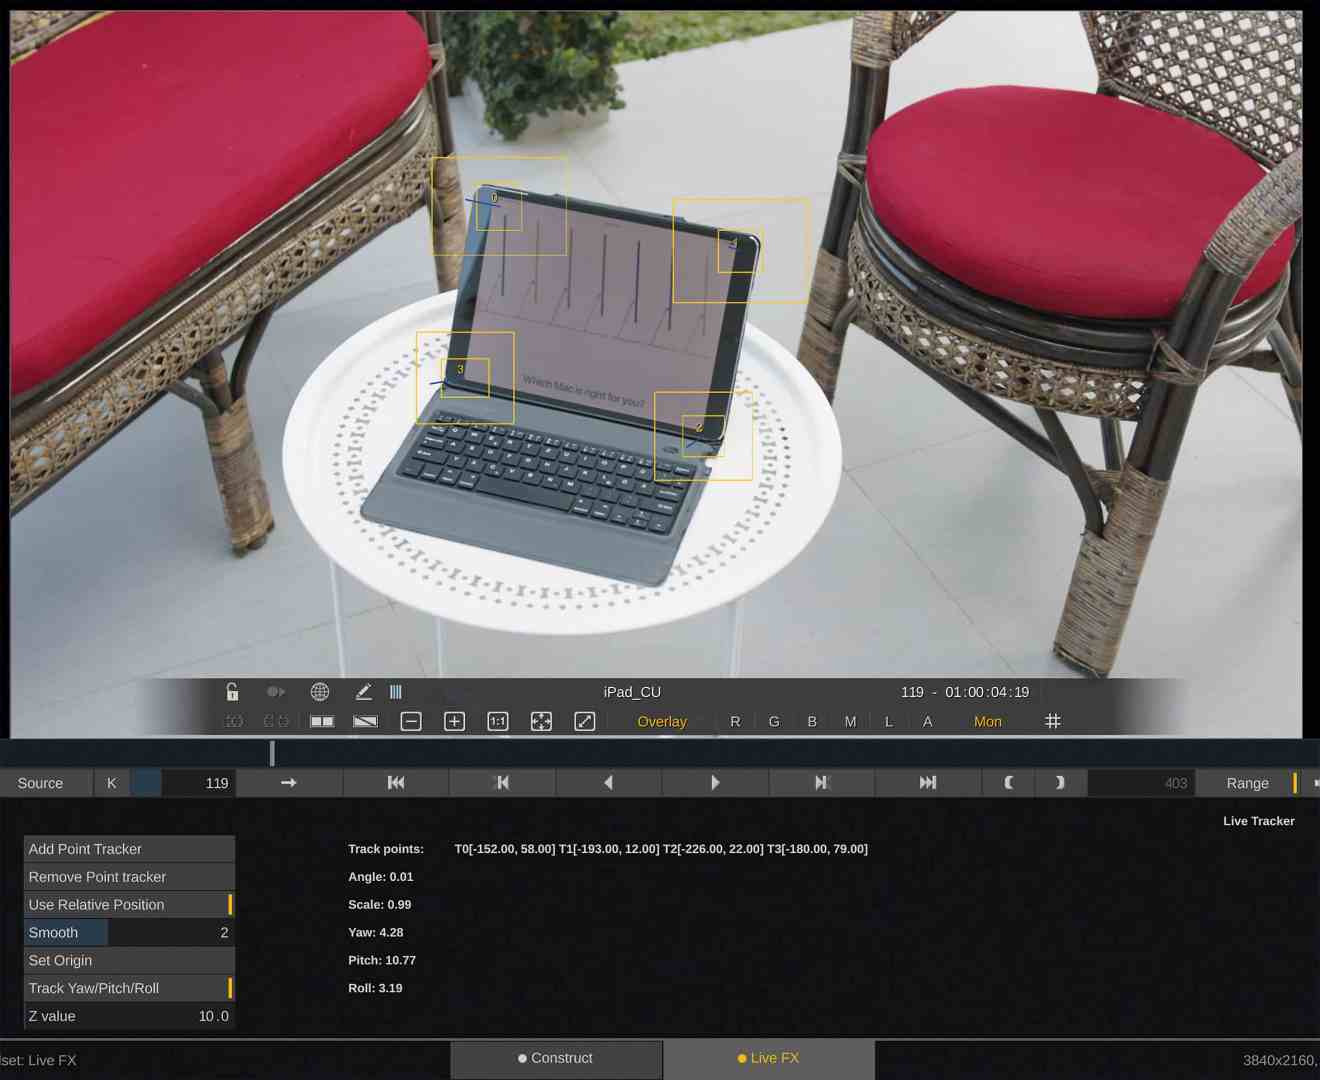This screenshot has height=1080, width=1320.
Task: Toggle the grid overlay icon
Action: 1052,720
